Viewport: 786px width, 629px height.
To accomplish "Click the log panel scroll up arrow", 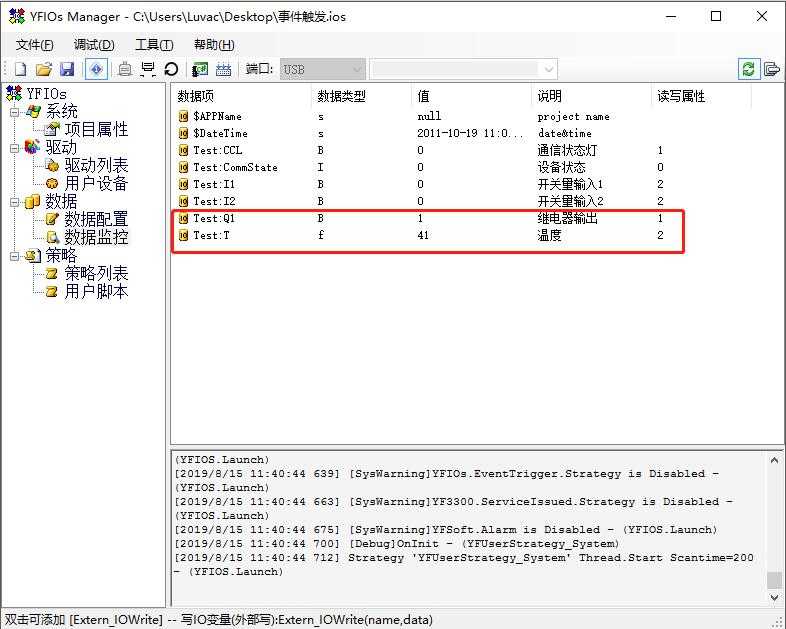I will pos(774,460).
